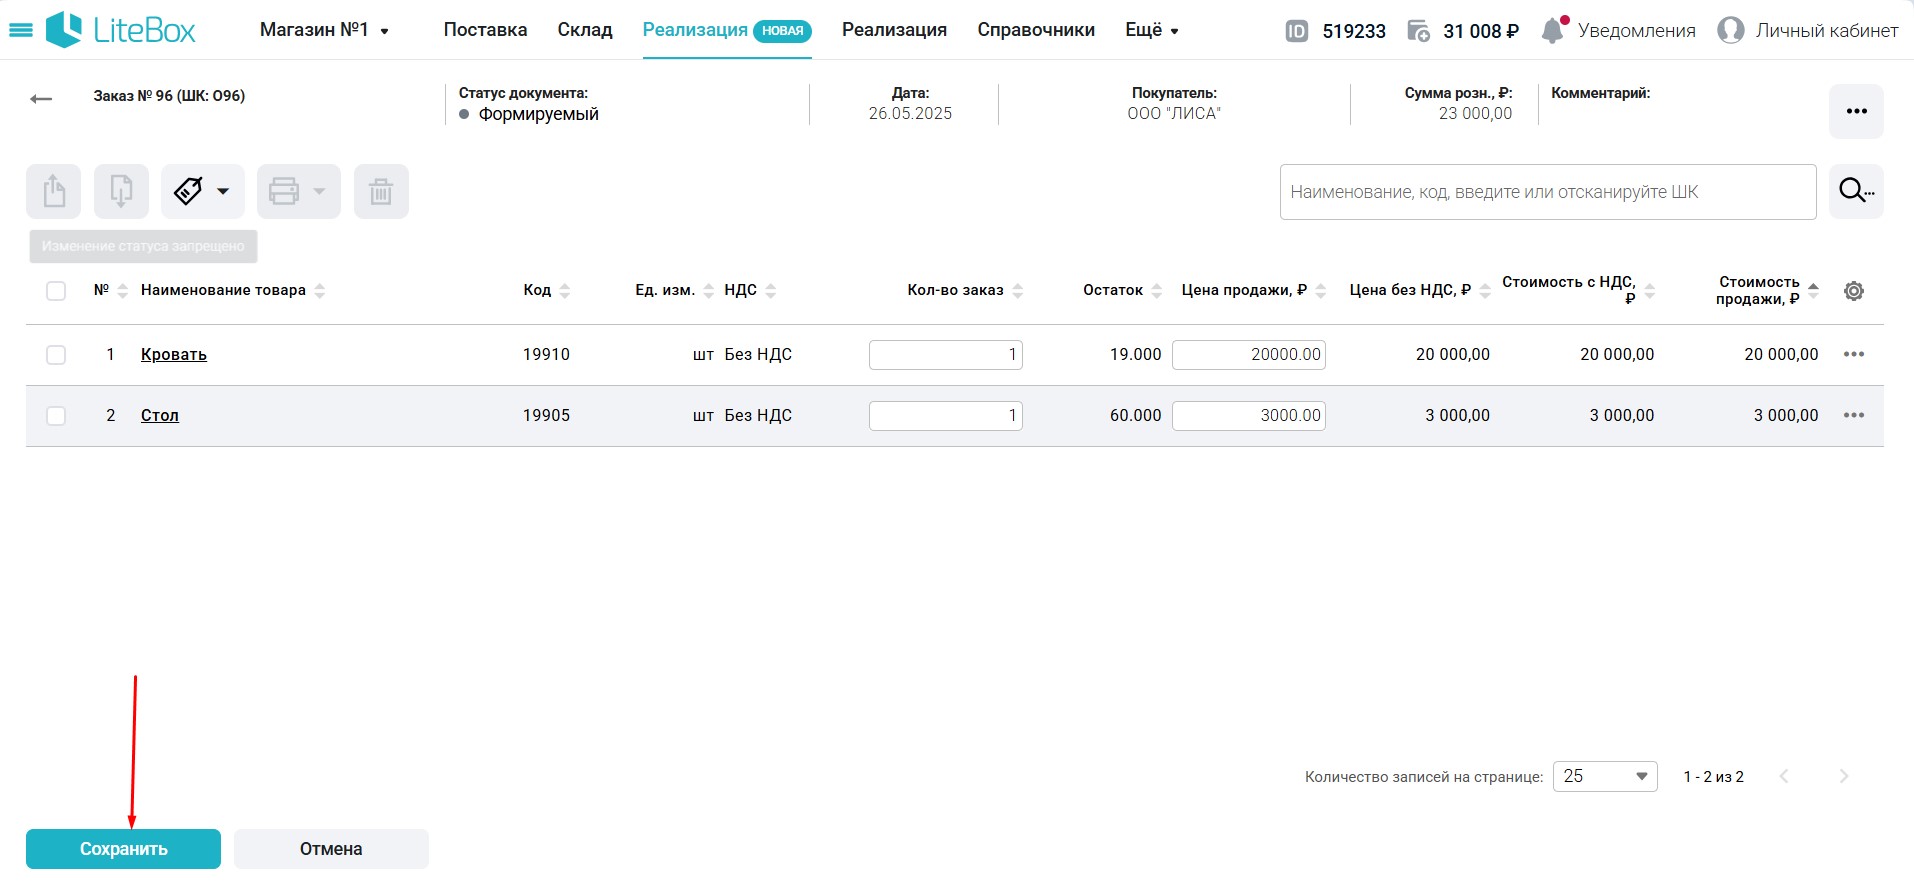The height and width of the screenshot is (882, 1914).
Task: Open the table column settings gear
Action: pyautogui.click(x=1853, y=291)
